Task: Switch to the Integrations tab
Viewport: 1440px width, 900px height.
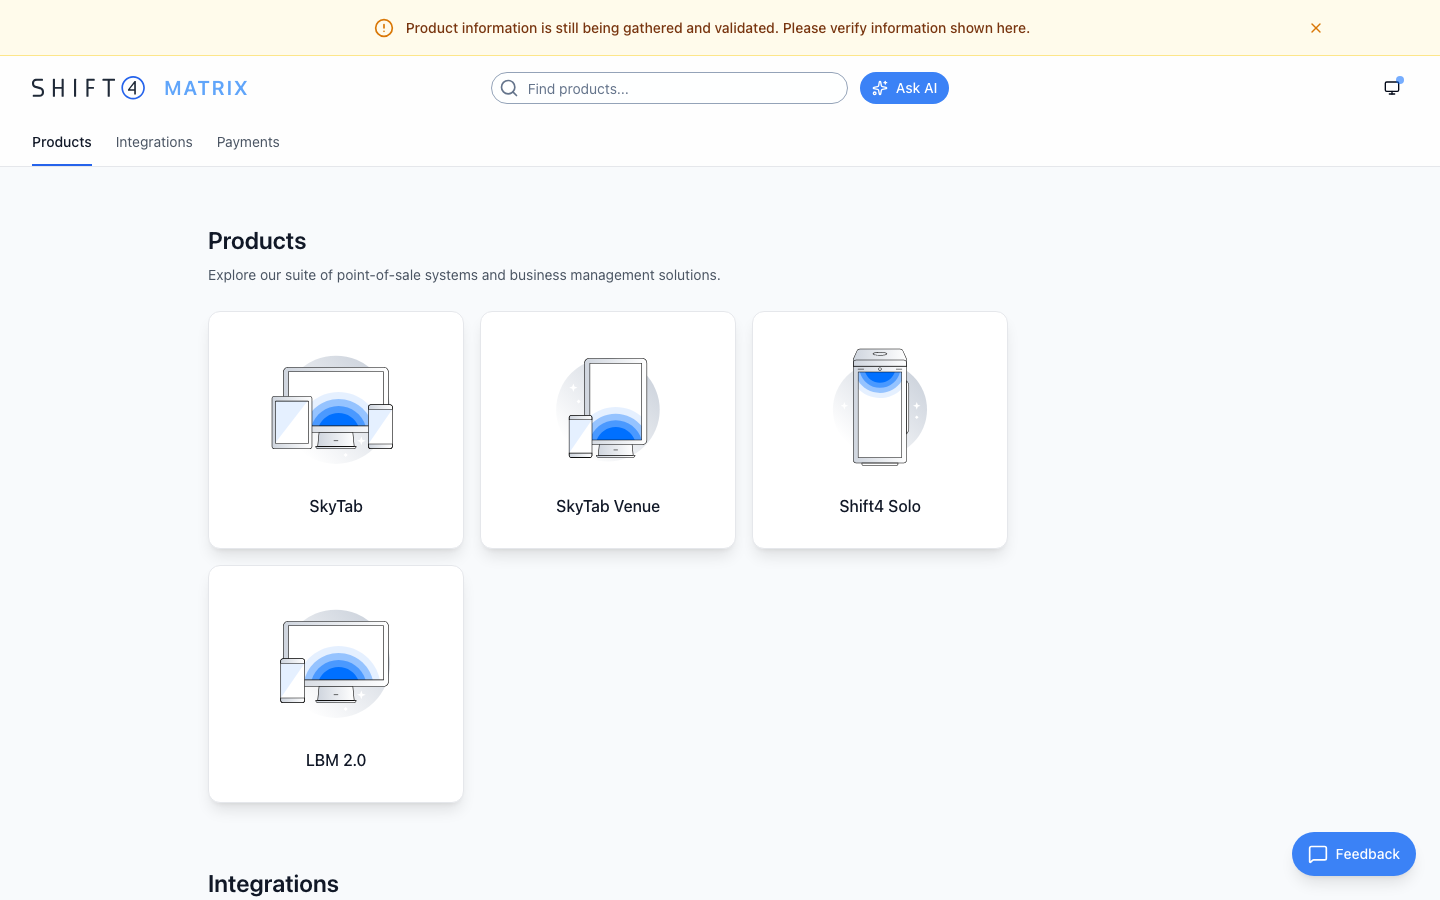Action: (154, 142)
